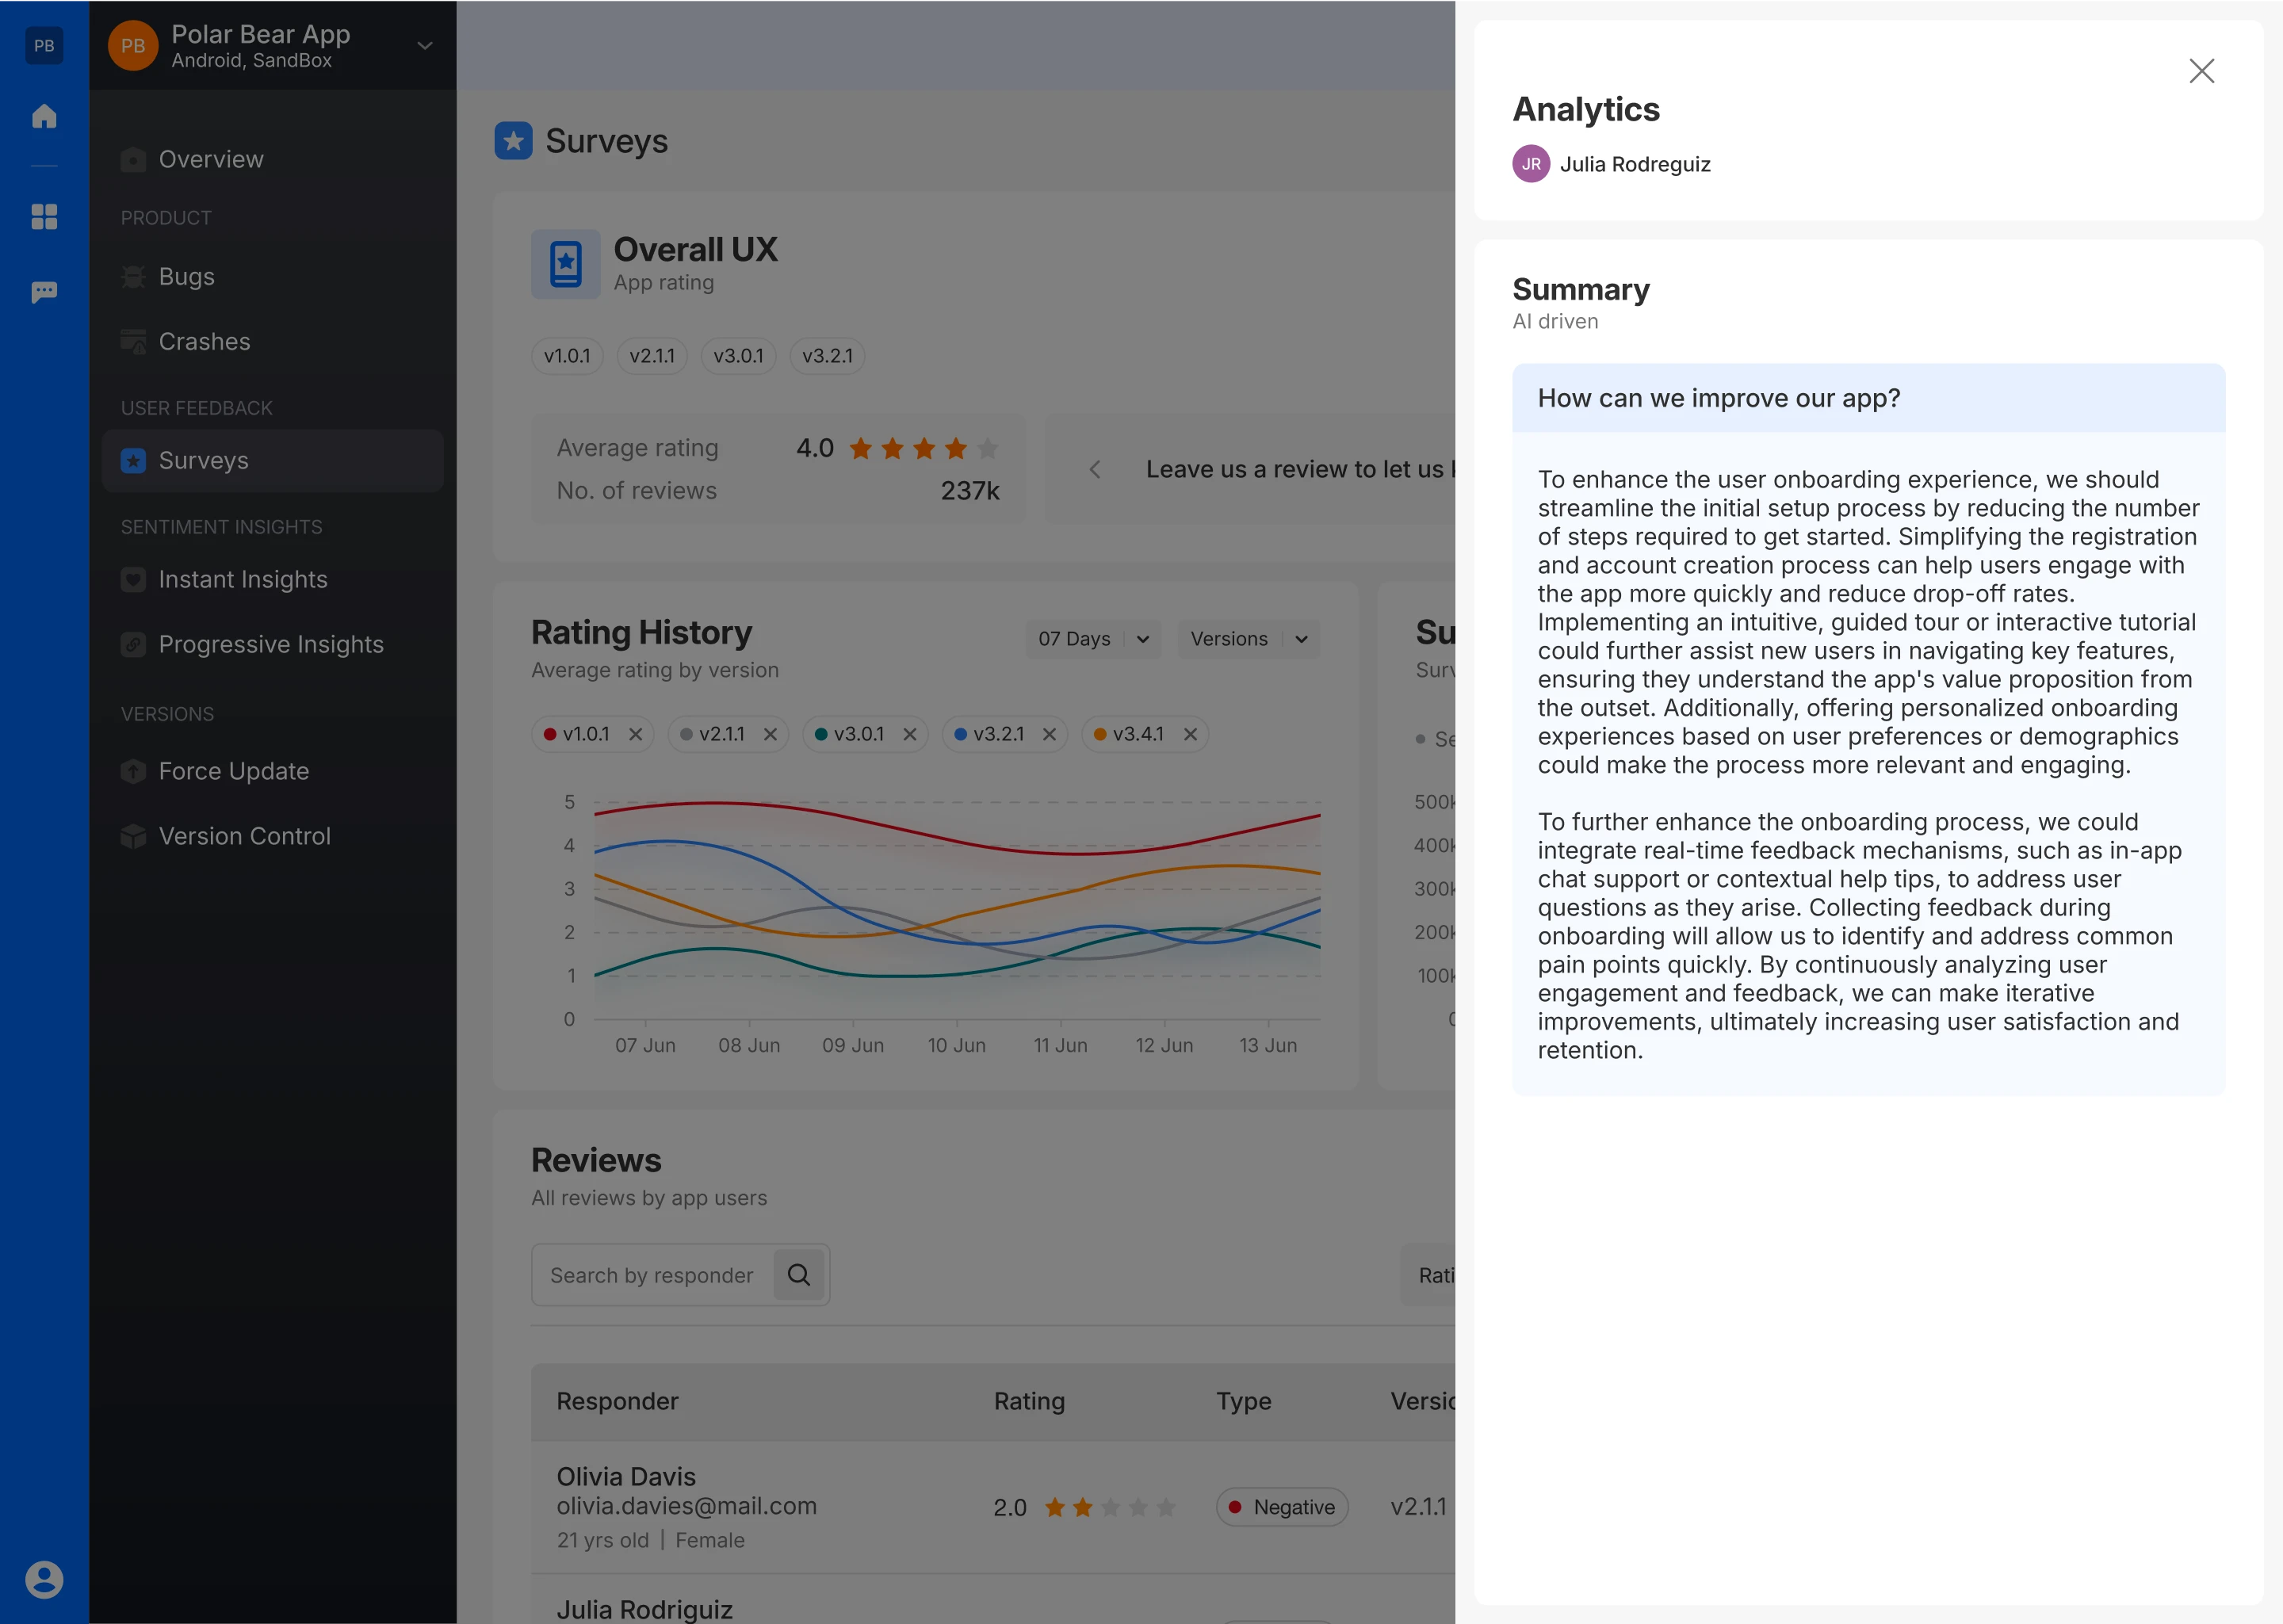This screenshot has height=1624, width=2283.
Task: Click 'How can we improve our app?' question
Action: [1718, 398]
